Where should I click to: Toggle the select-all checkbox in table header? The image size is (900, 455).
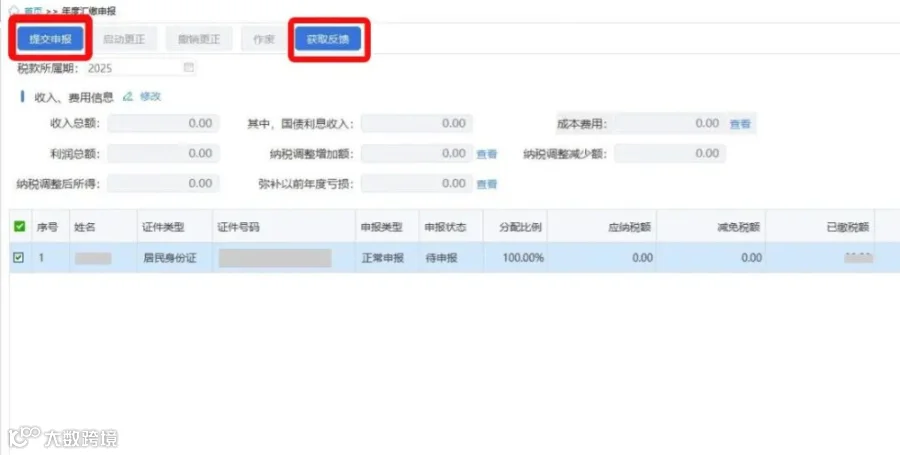[x=20, y=227]
